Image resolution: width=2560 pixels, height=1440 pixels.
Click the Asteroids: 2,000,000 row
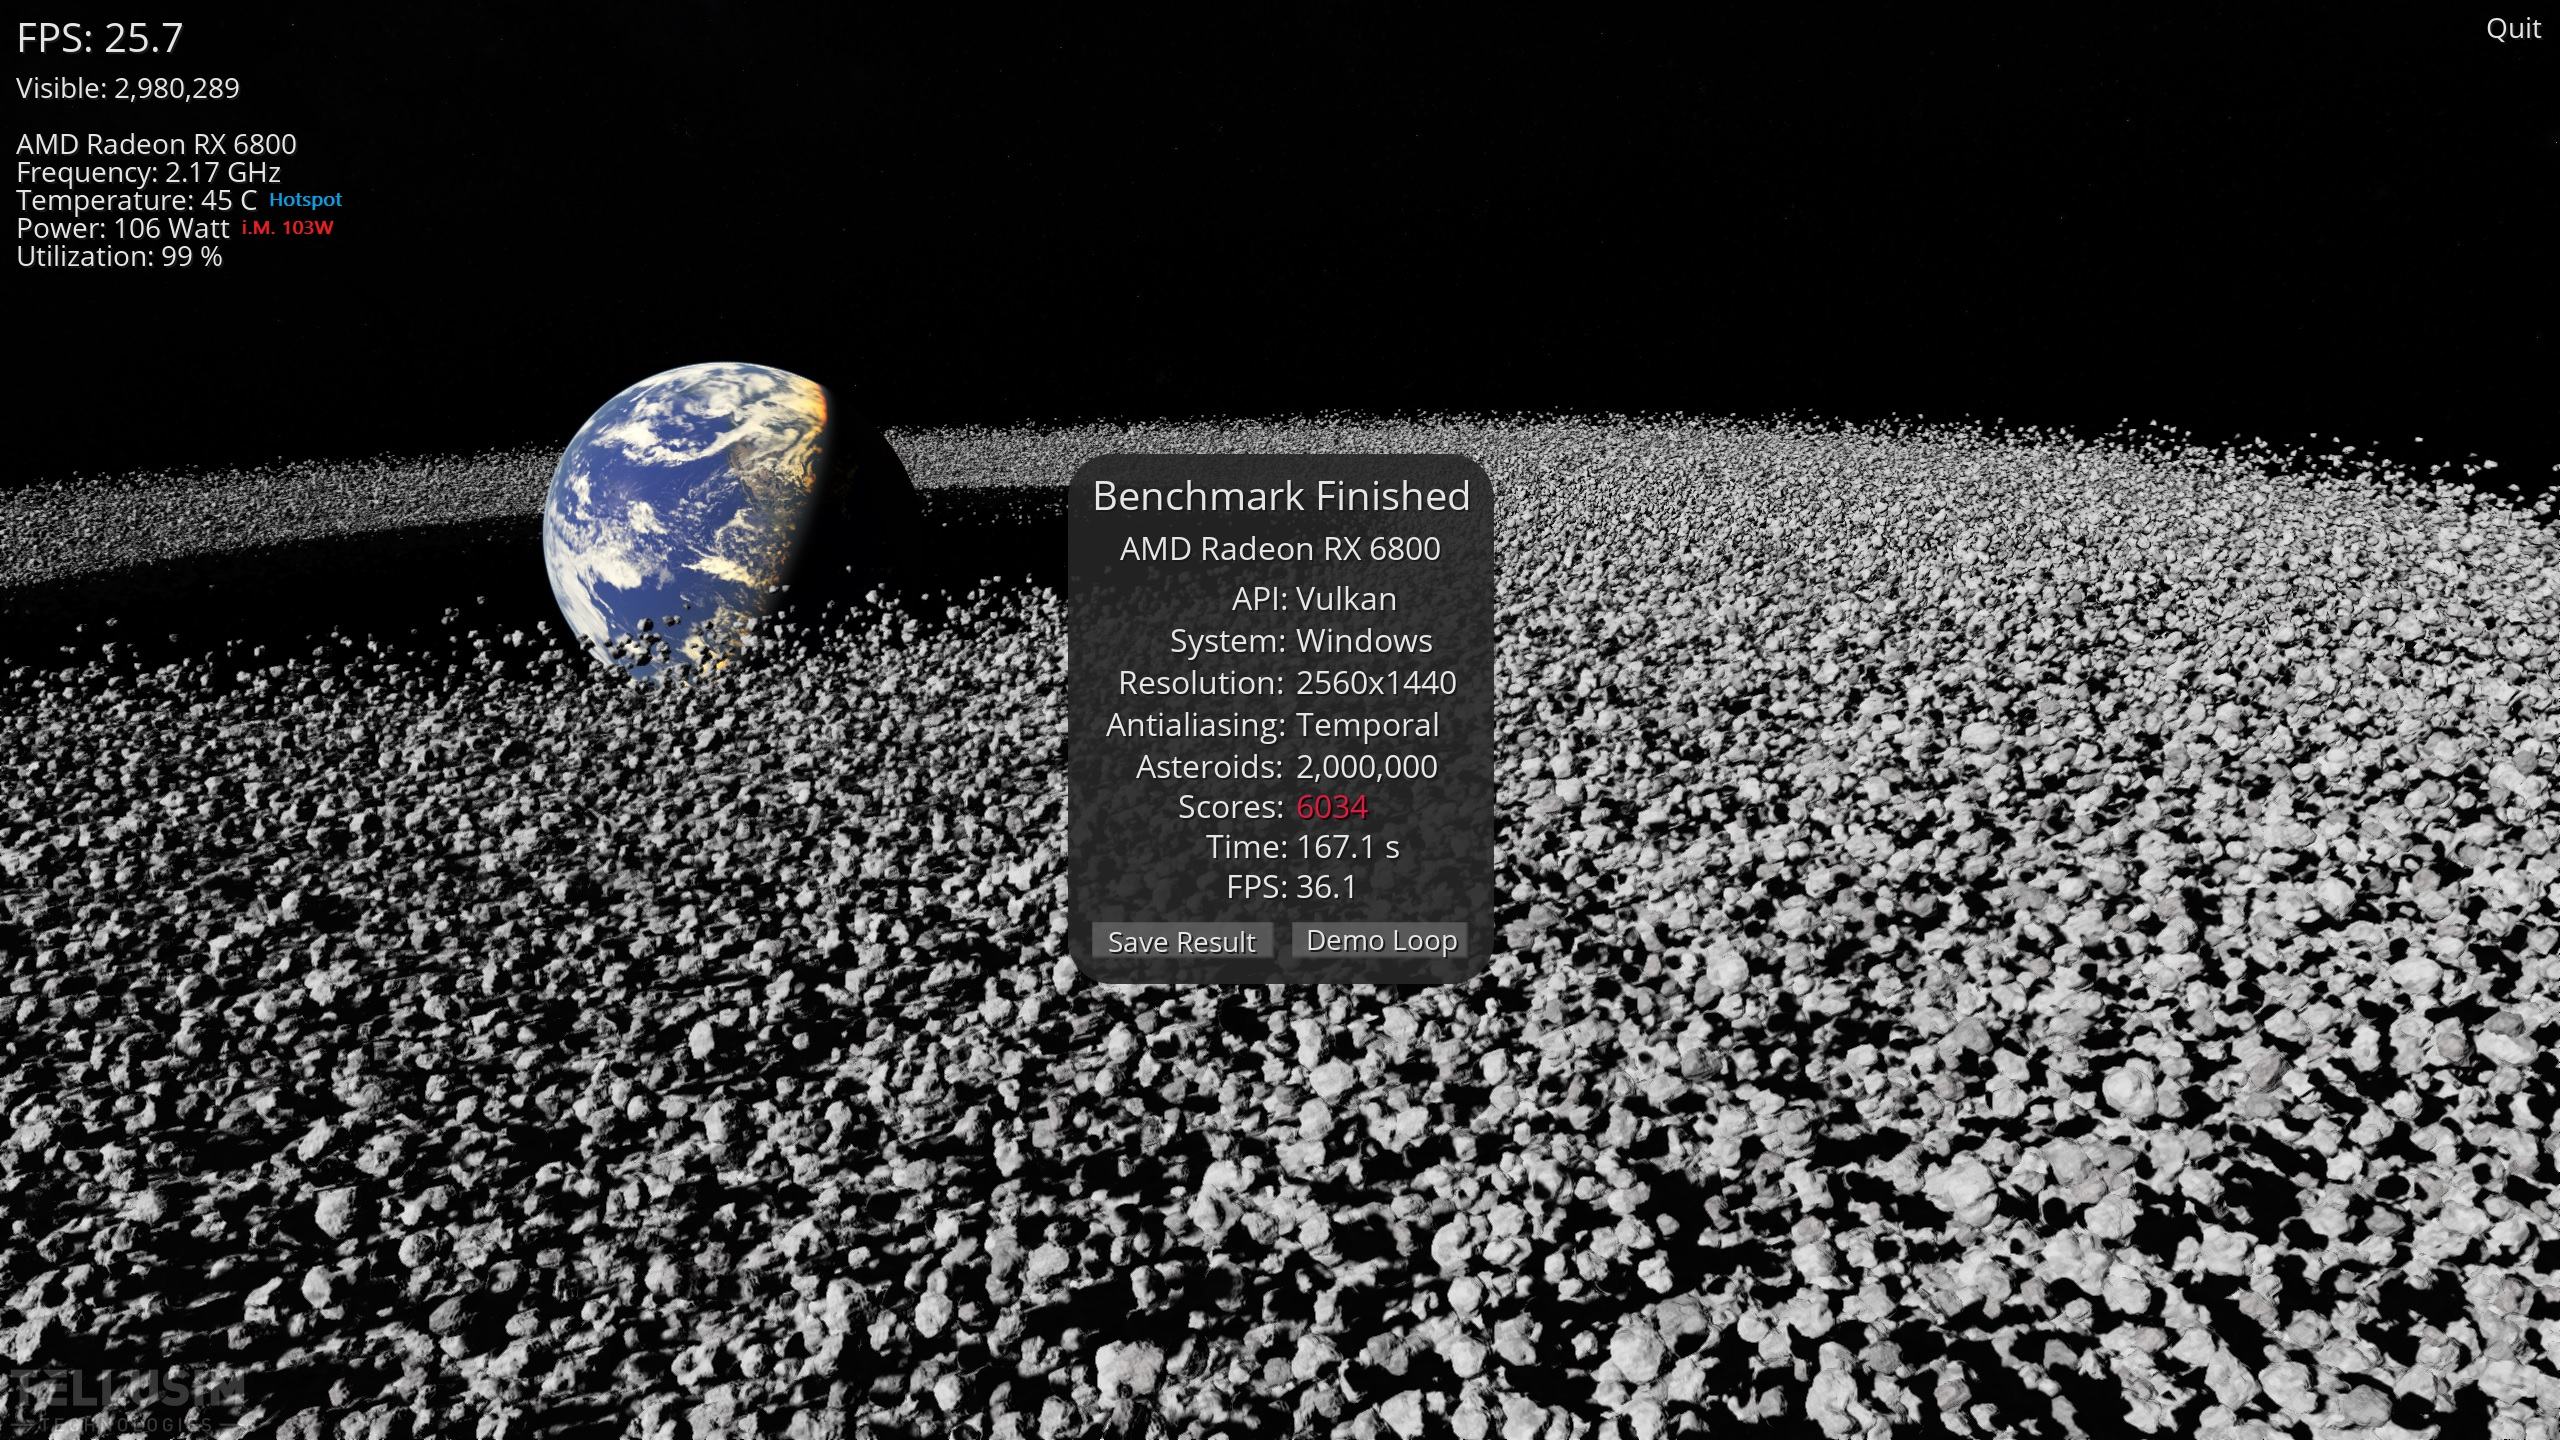coord(1287,766)
